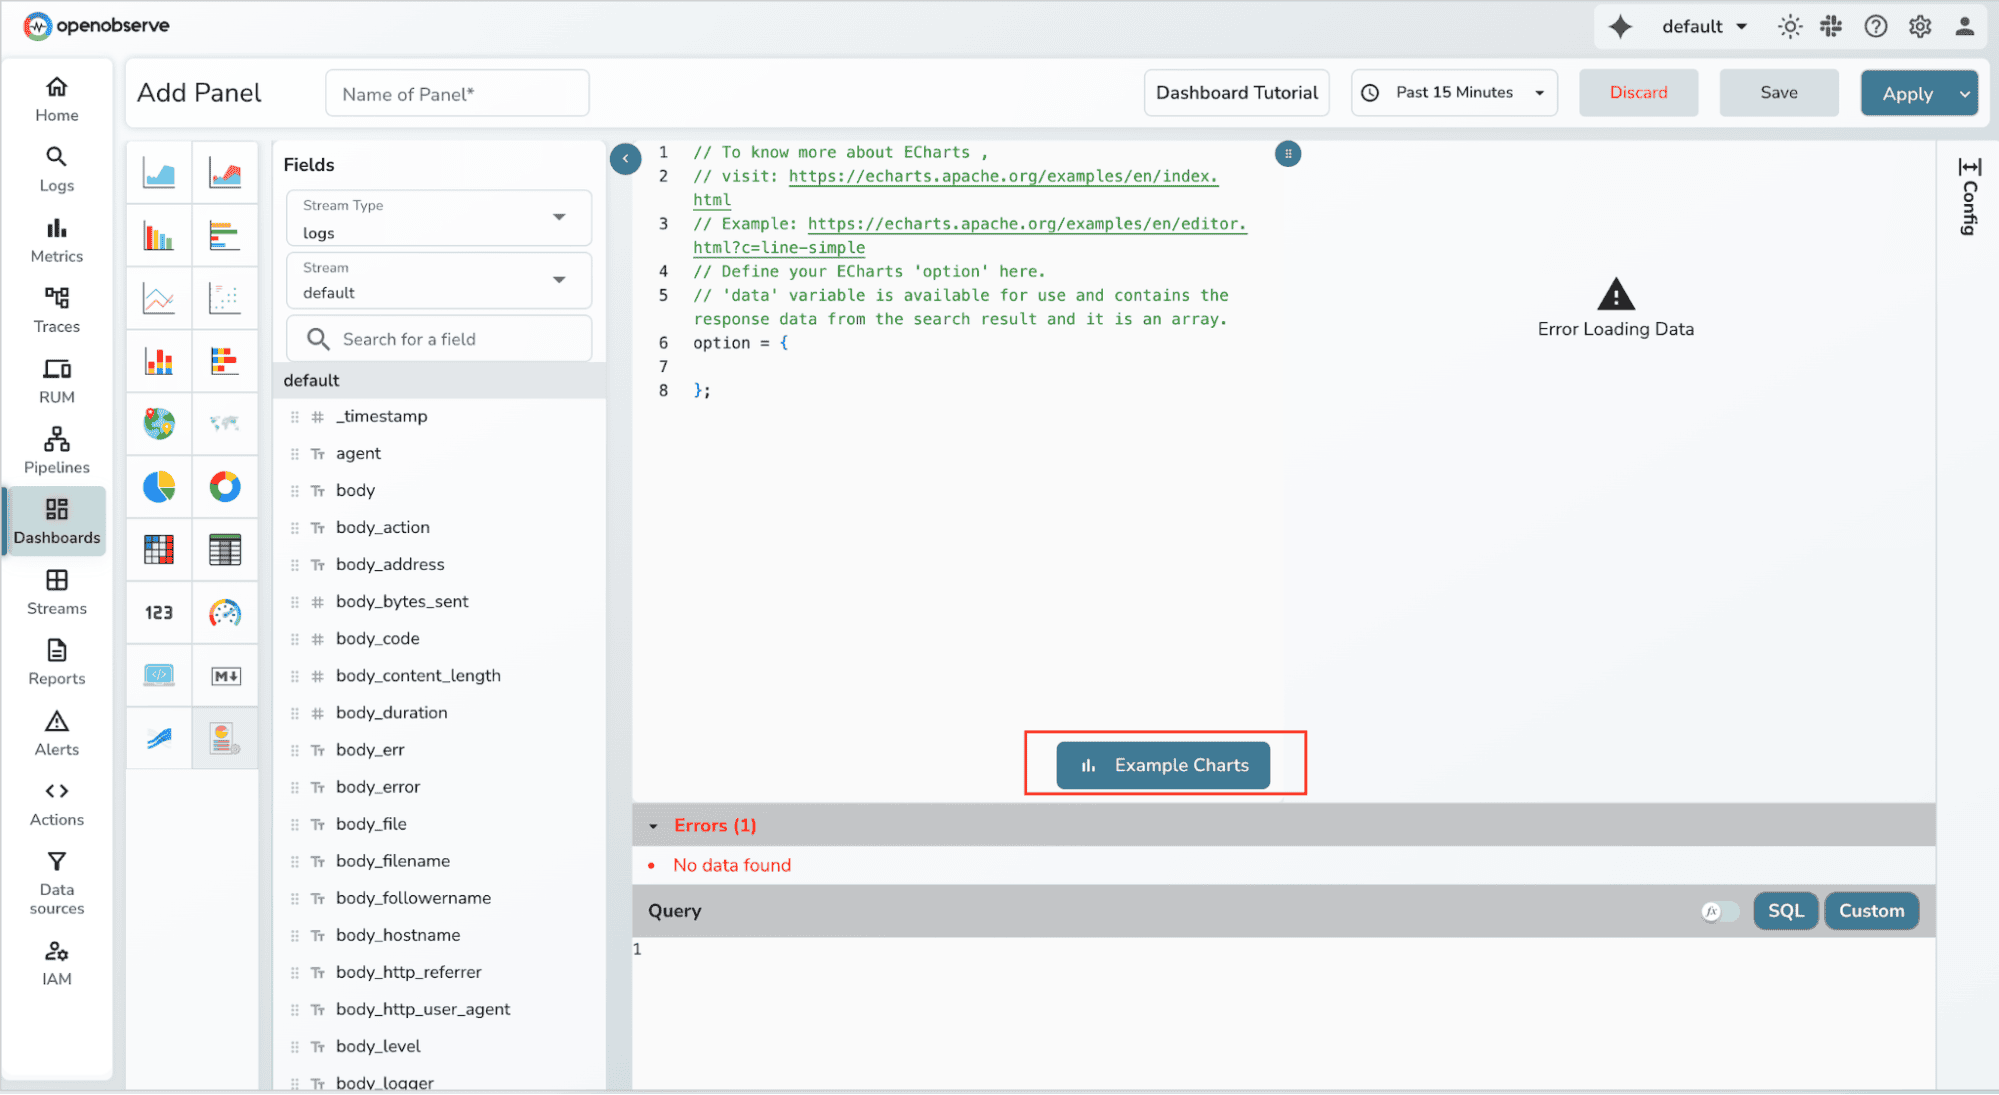Select the heatmap chart type icon
Image resolution: width=1999 pixels, height=1095 pixels.
point(159,550)
